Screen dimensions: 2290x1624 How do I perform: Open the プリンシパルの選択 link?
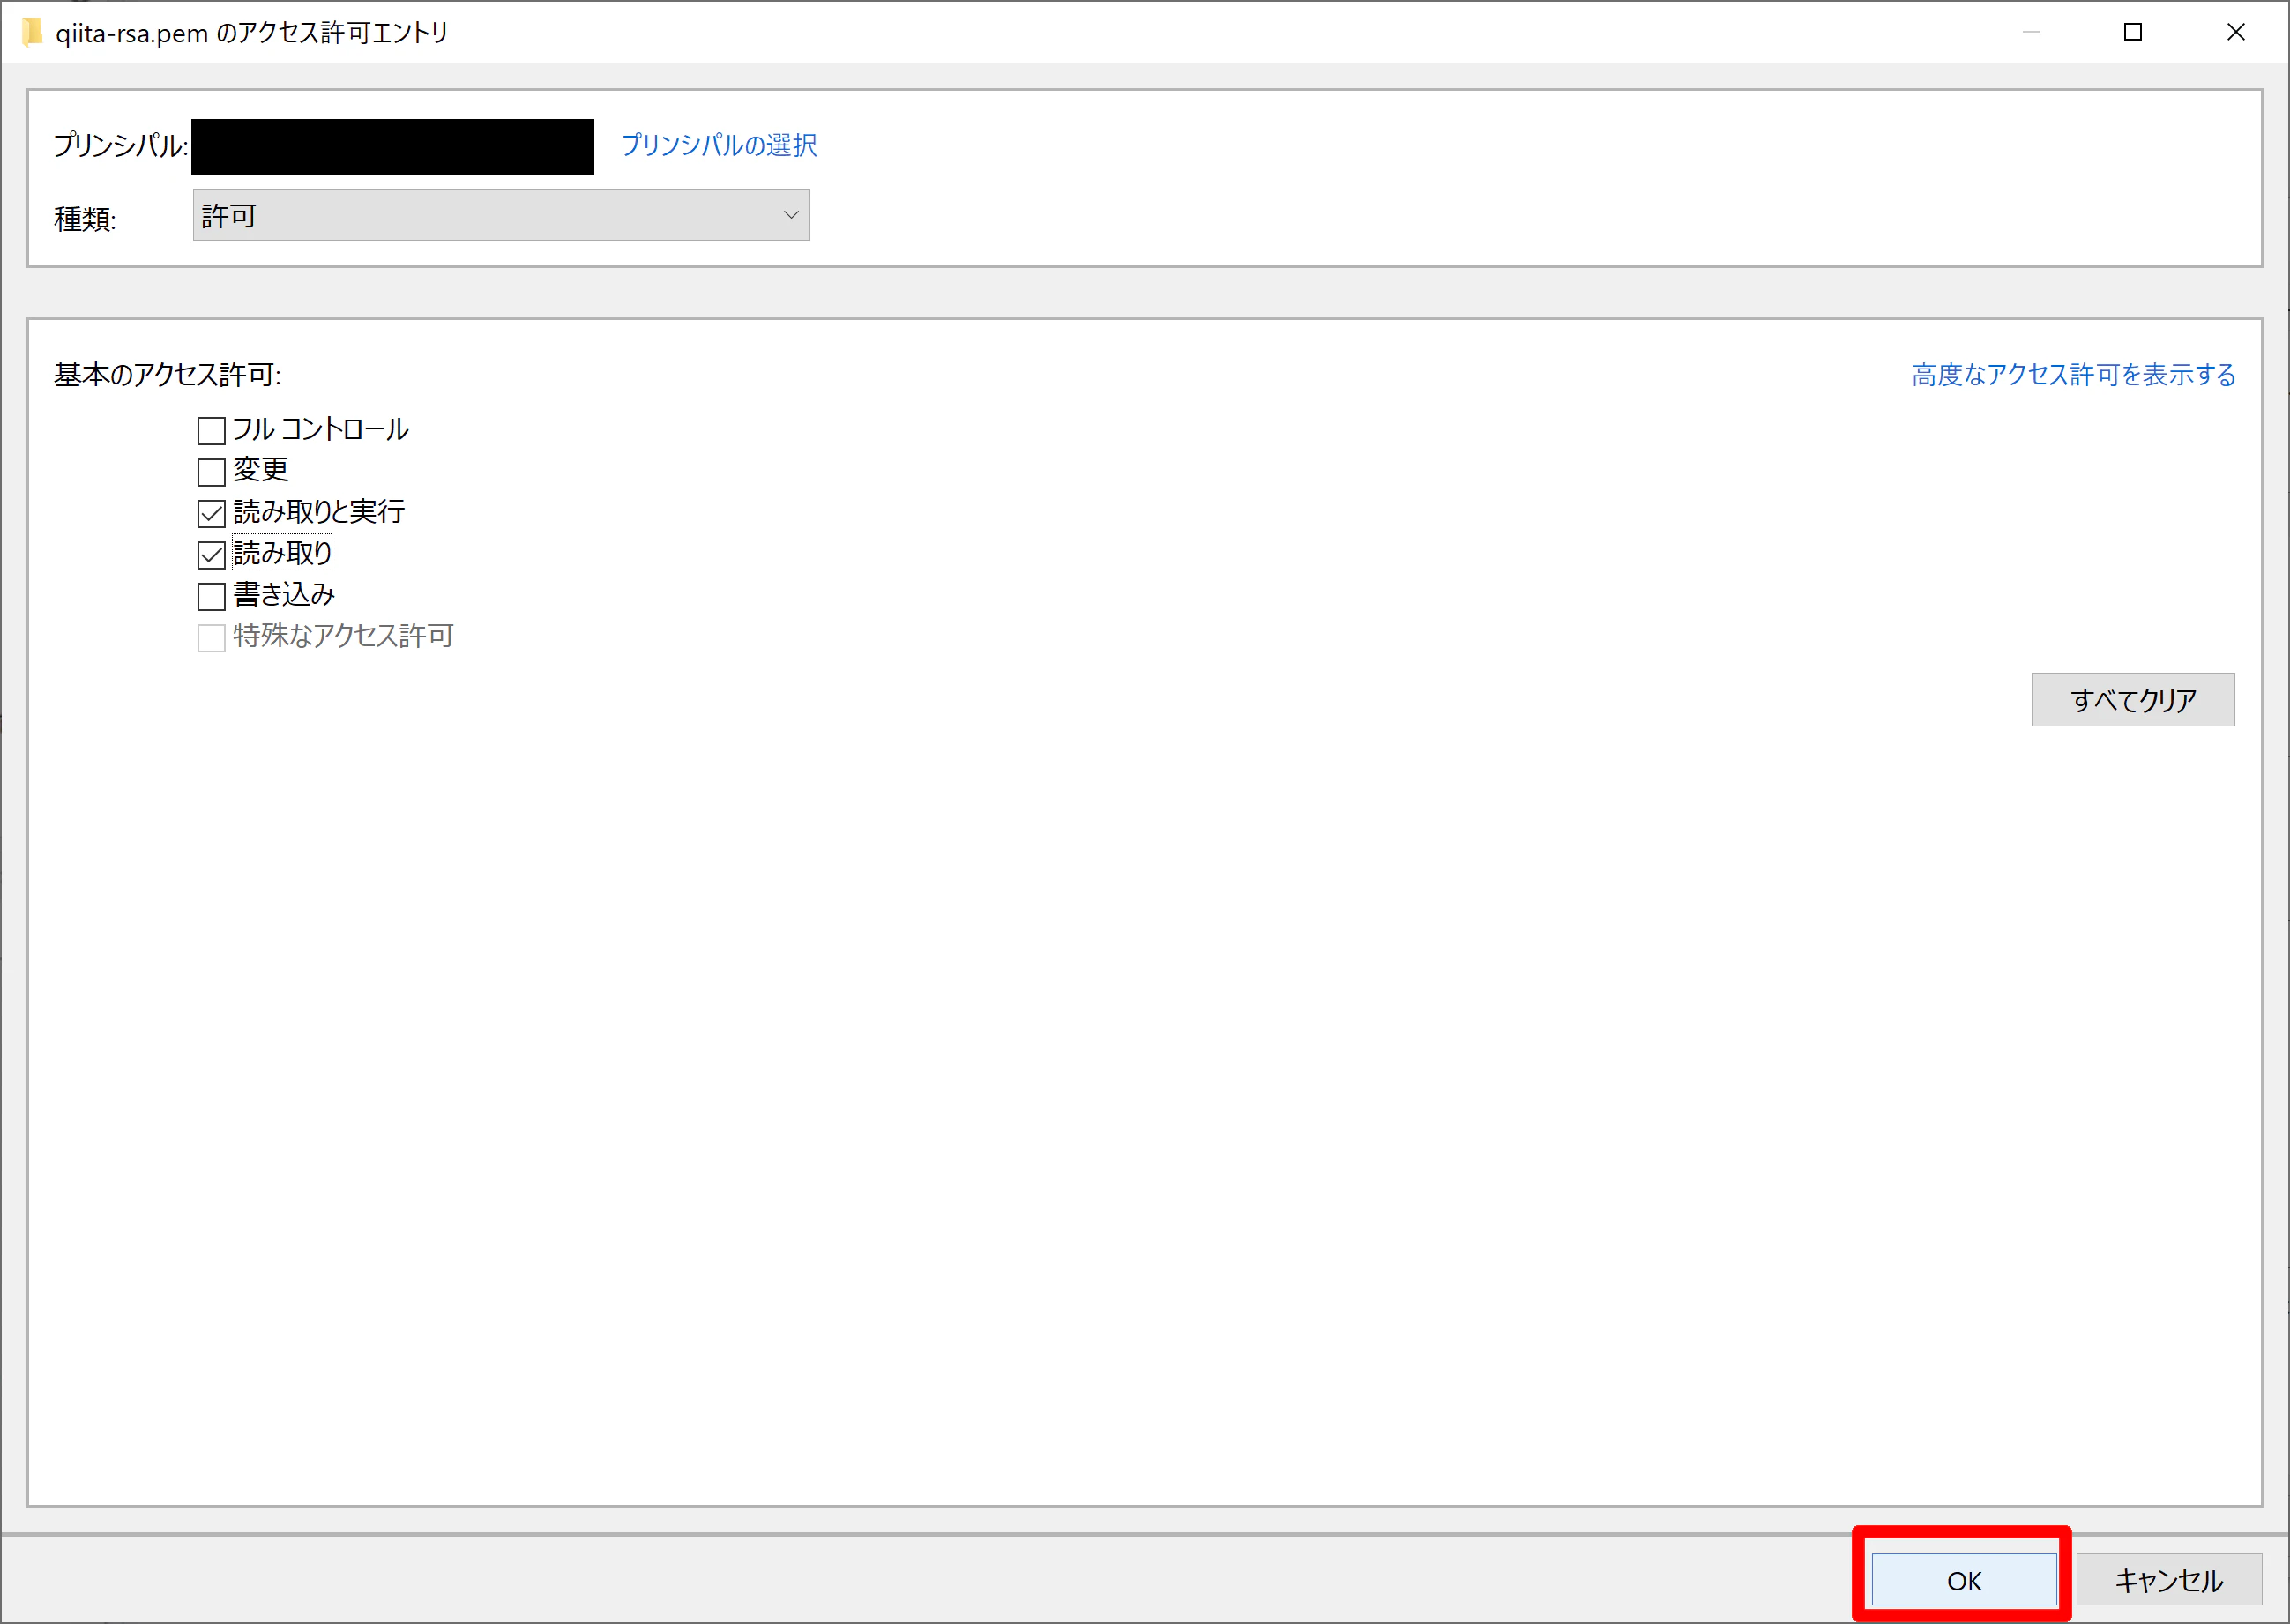pyautogui.click(x=719, y=145)
